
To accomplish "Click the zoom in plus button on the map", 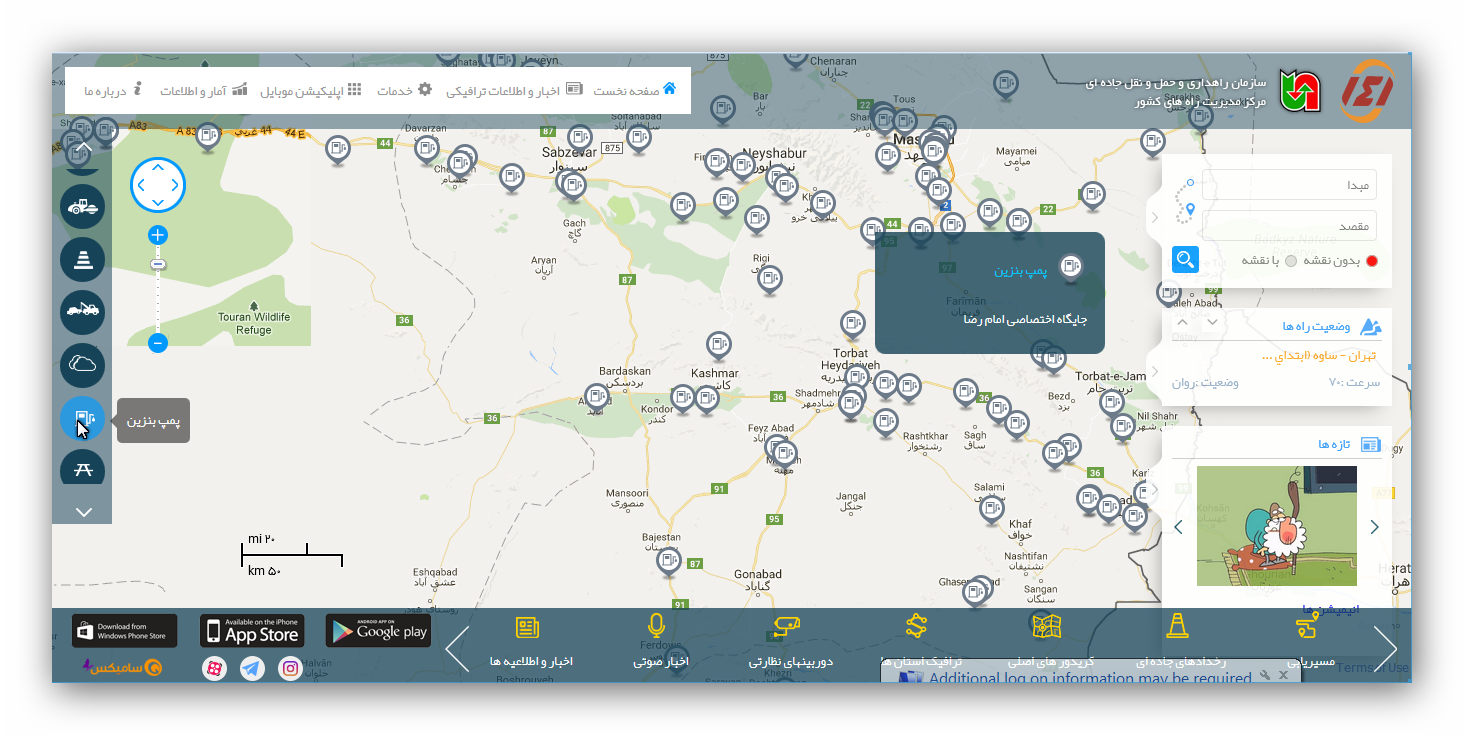I will click(158, 236).
